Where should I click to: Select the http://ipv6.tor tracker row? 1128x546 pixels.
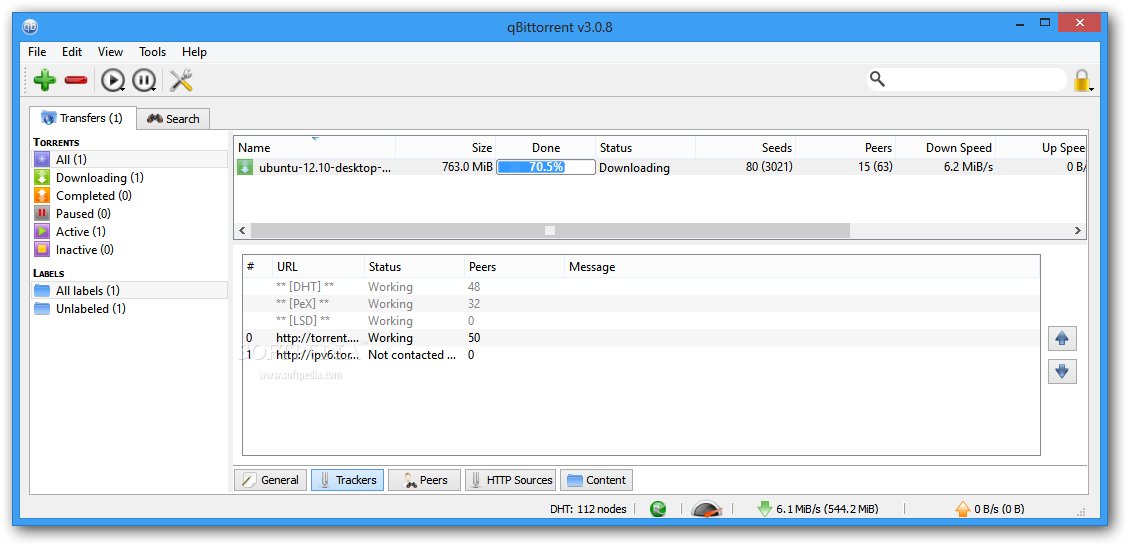[x=641, y=355]
